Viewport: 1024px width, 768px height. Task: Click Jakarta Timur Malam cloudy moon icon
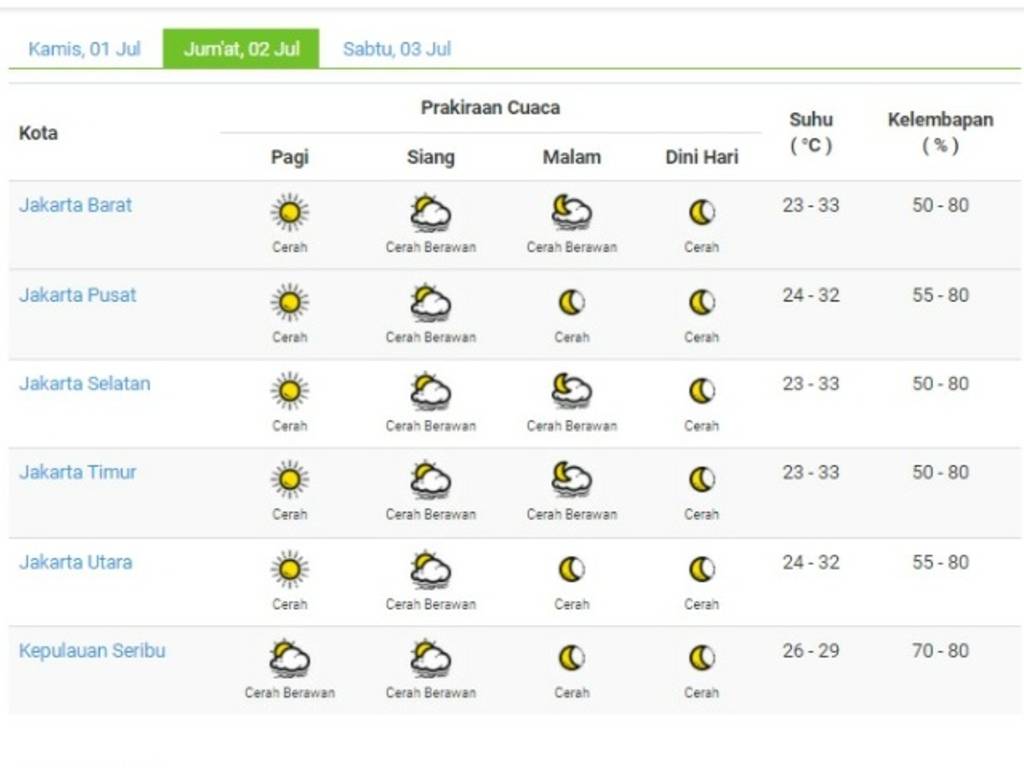pyautogui.click(x=571, y=480)
